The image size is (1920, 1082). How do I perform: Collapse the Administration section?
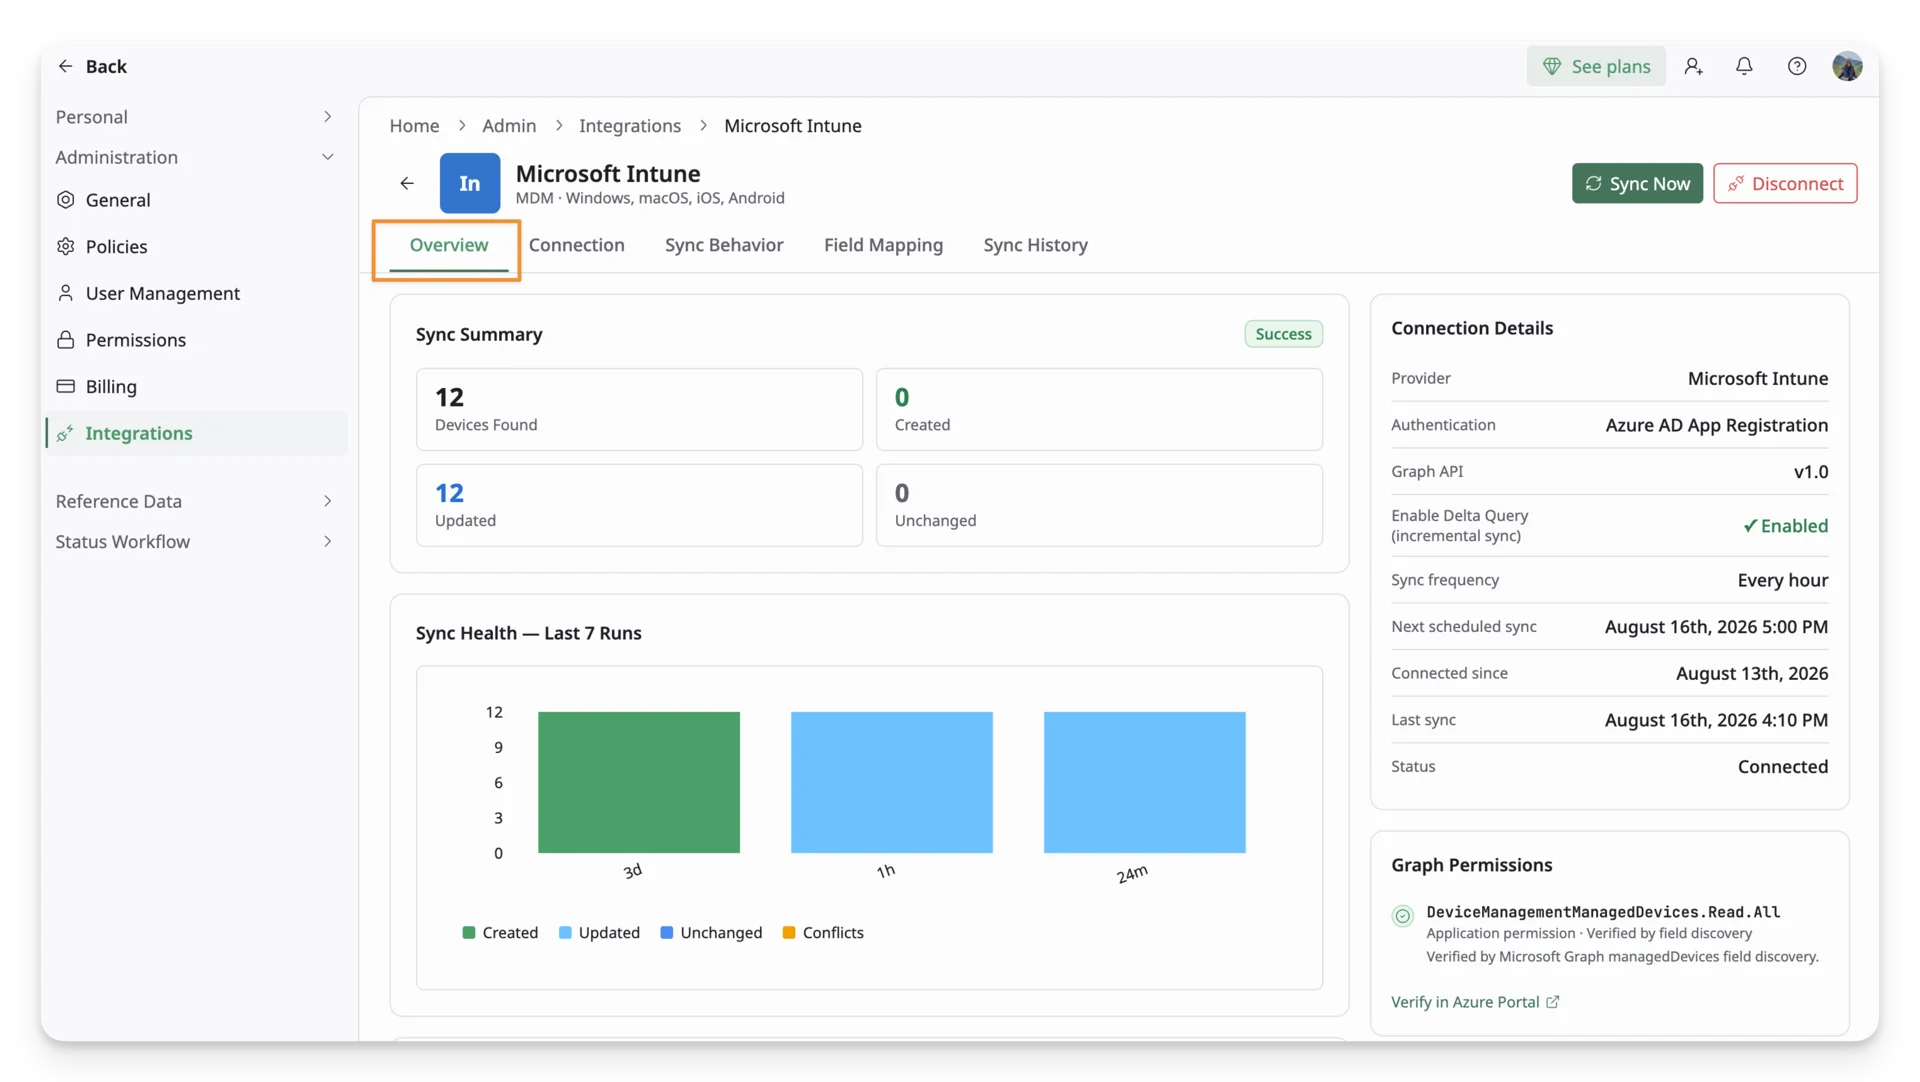[327, 157]
